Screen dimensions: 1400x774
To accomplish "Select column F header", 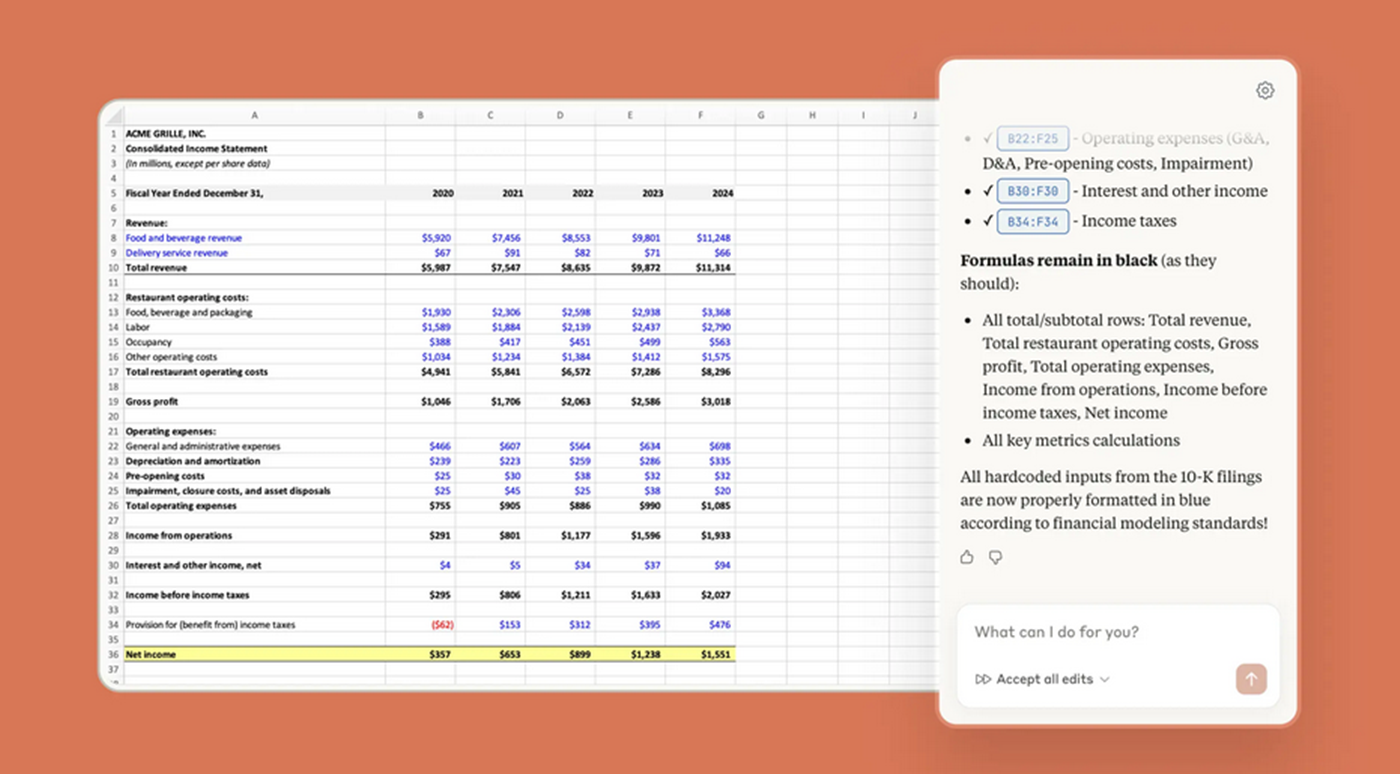I will (700, 115).
